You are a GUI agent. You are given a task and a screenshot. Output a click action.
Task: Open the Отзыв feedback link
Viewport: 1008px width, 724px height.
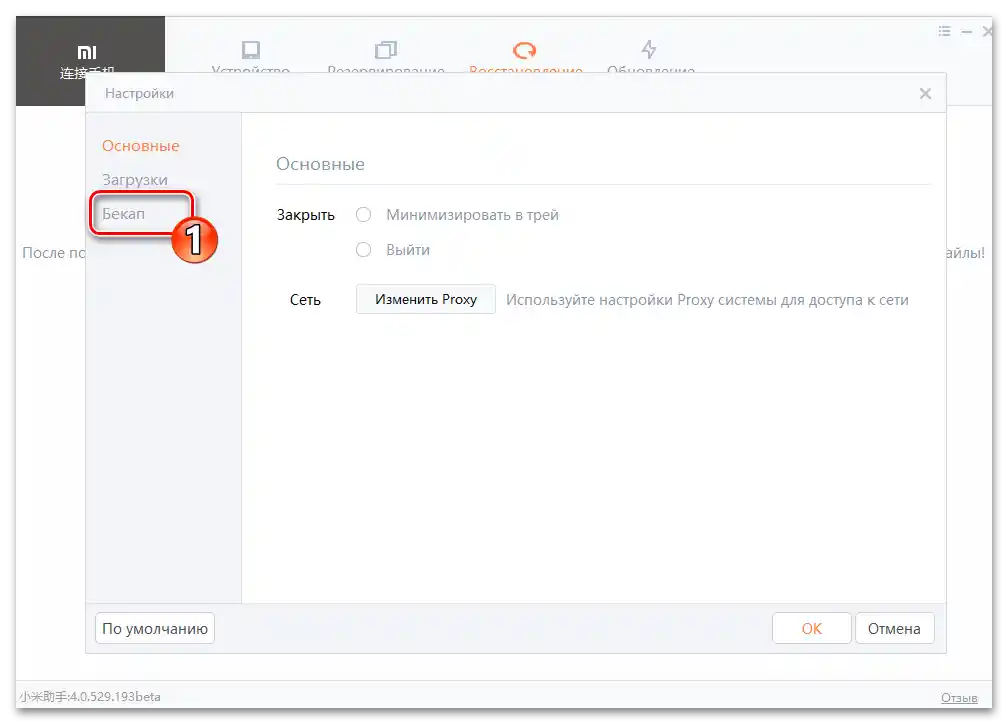click(x=959, y=698)
